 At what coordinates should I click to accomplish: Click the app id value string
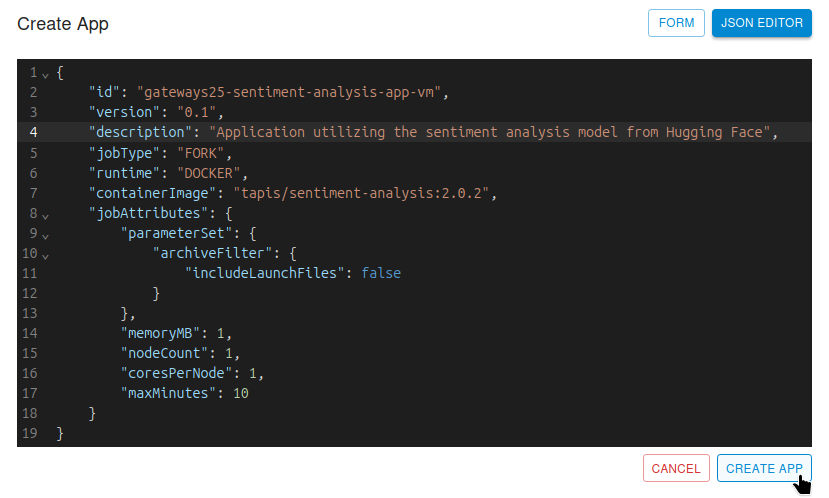(290, 93)
